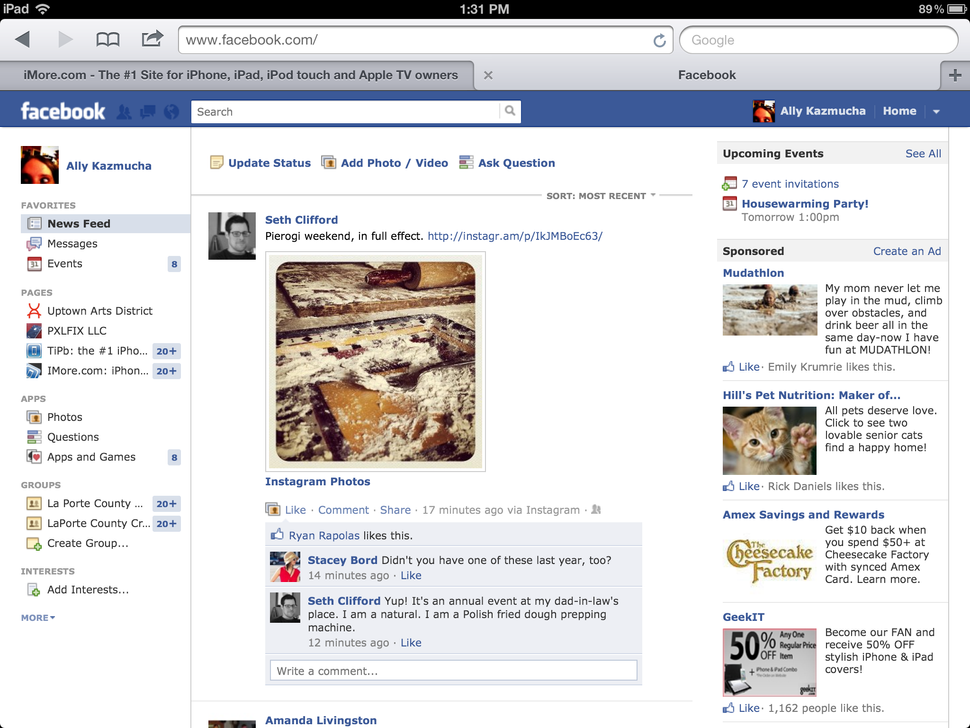
Task: Open the Photos app in the sidebar
Action: (x=66, y=417)
